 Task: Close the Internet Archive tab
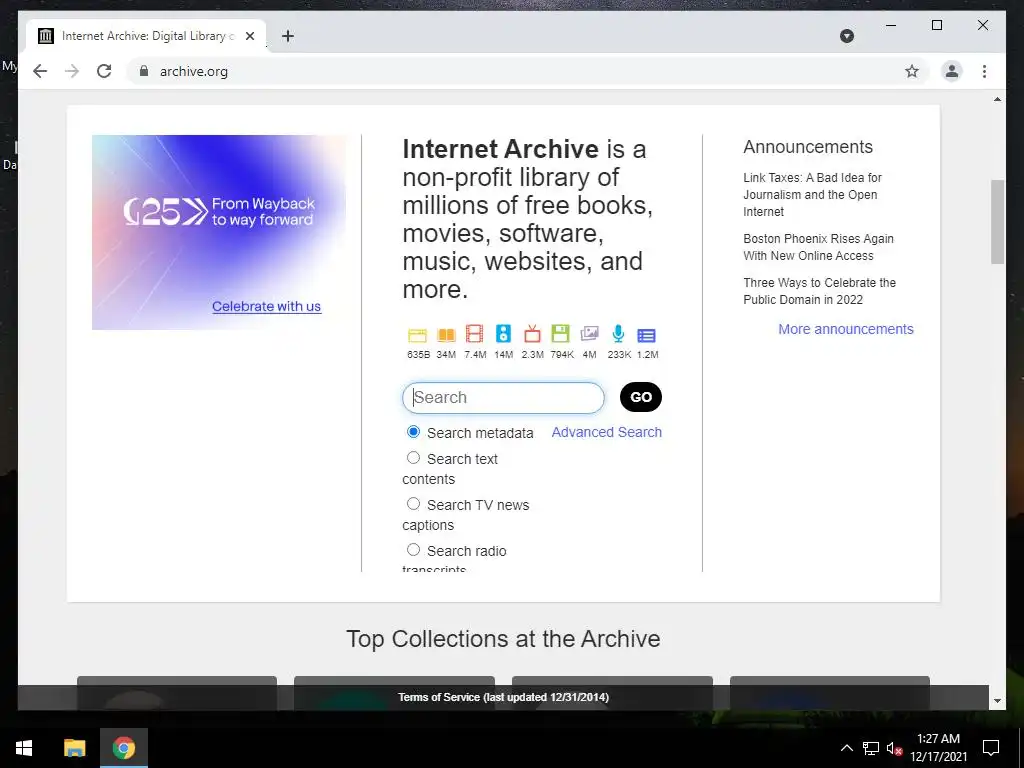[249, 36]
